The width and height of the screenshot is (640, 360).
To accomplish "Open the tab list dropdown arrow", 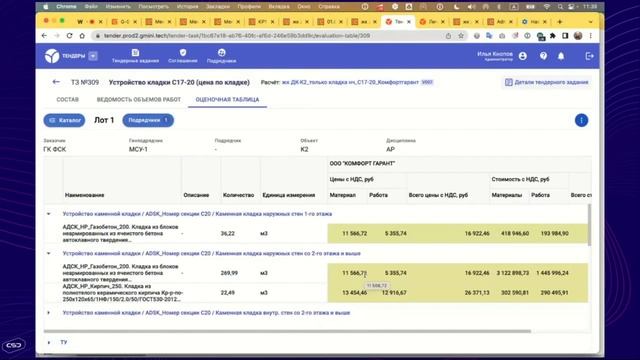I will 590,22.
